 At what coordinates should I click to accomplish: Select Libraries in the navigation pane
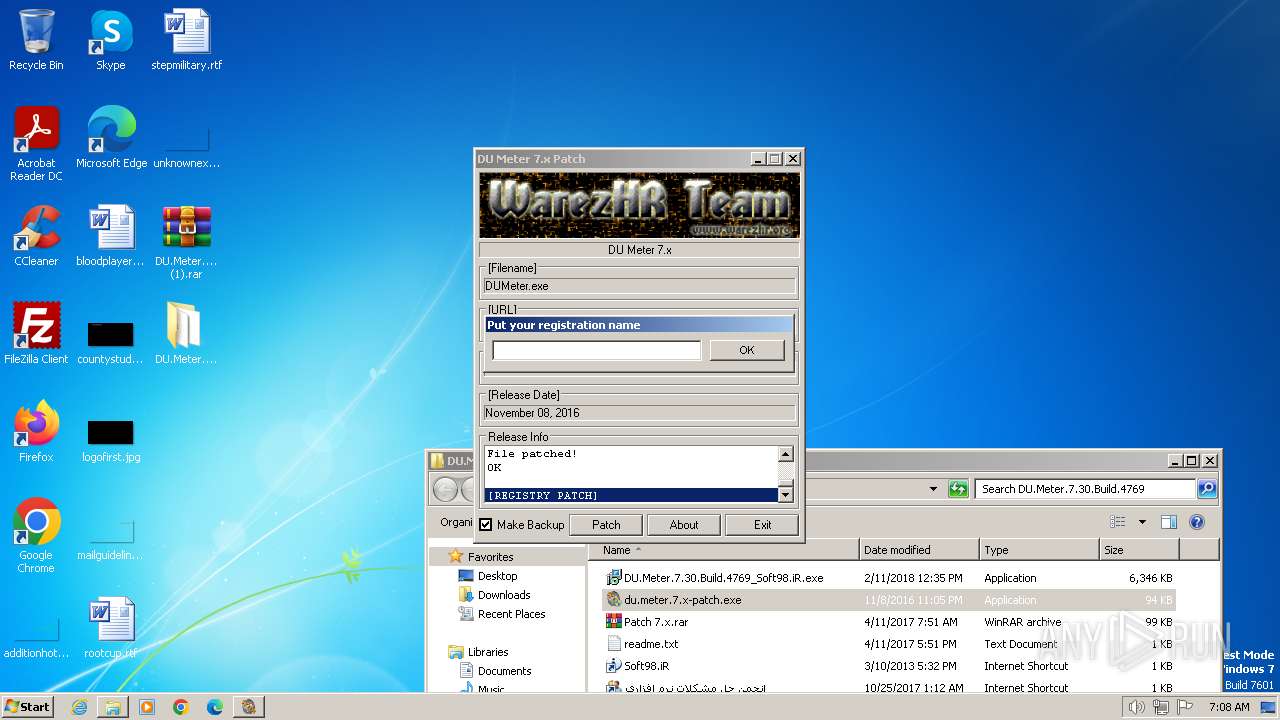488,652
